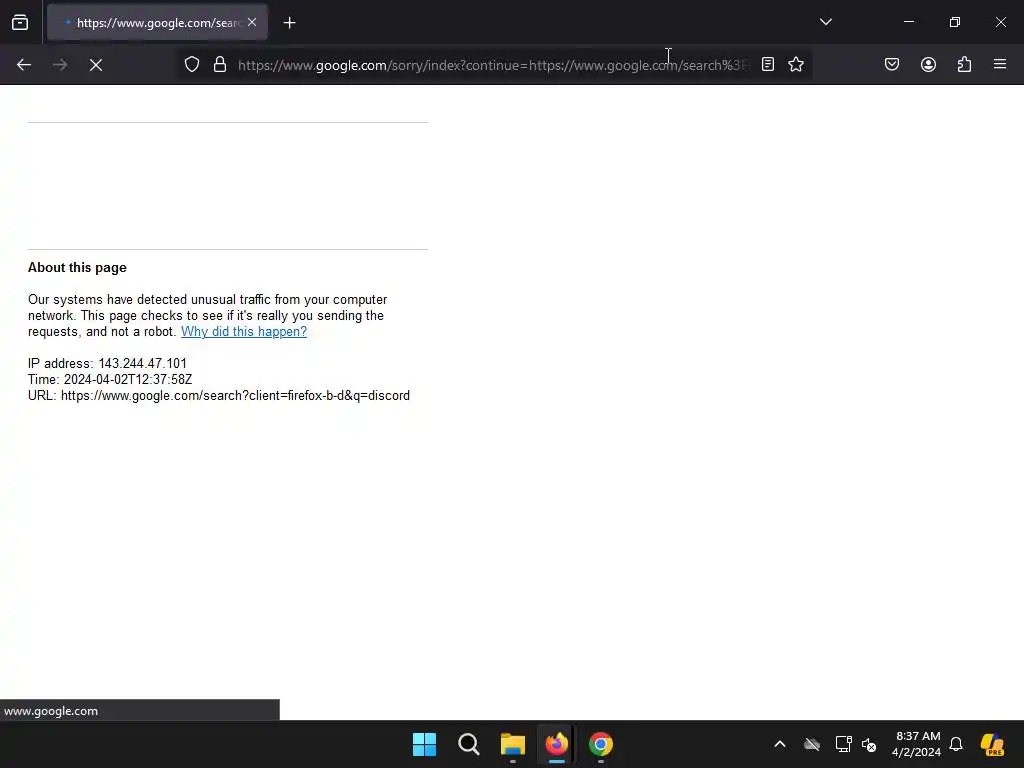This screenshot has height=768, width=1024.
Task: Follow 'Why did this happen?' link
Action: (244, 331)
